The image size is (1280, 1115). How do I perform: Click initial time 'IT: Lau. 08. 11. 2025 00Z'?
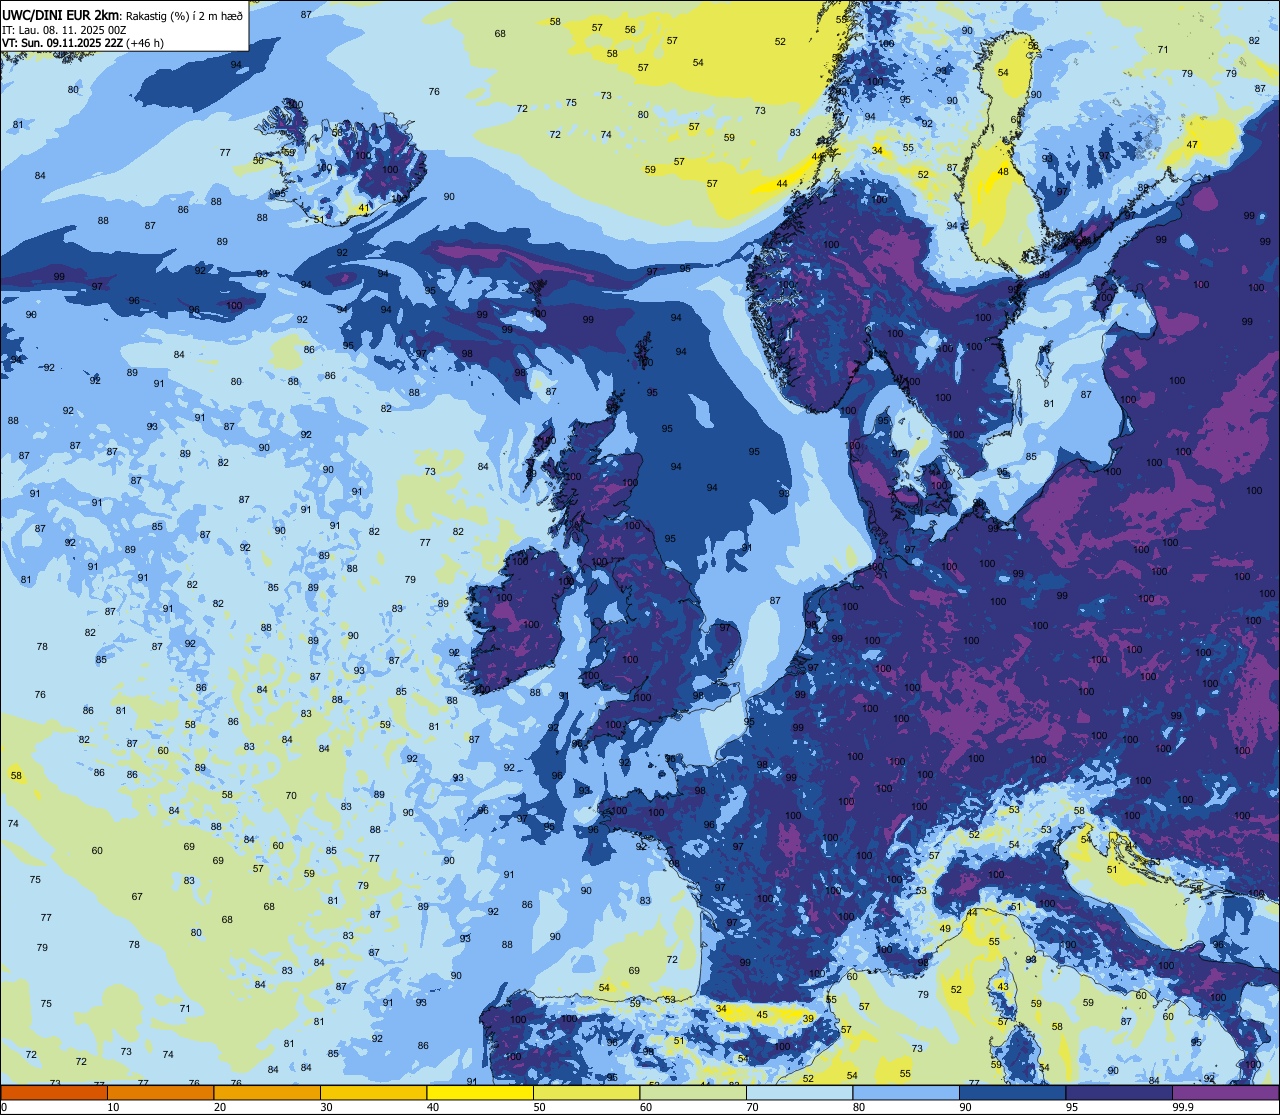click(64, 29)
